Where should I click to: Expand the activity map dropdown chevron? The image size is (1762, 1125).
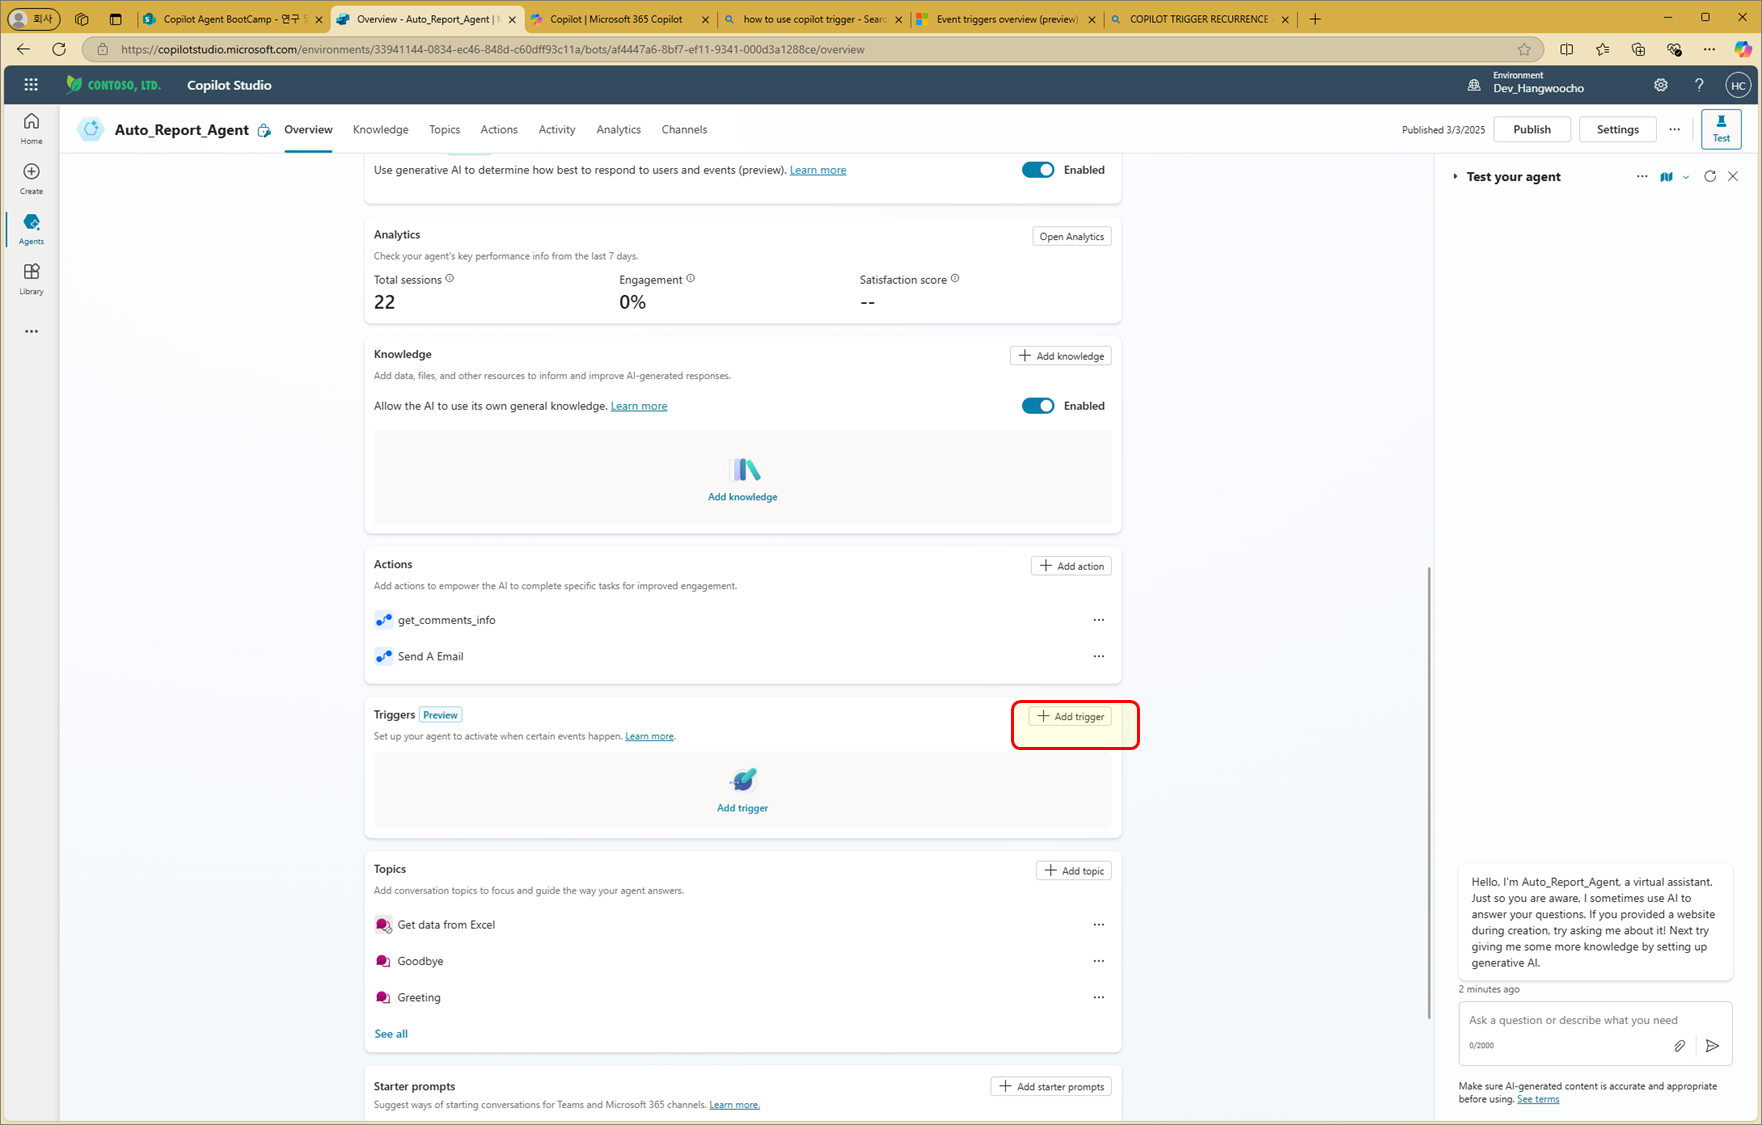click(x=1686, y=177)
